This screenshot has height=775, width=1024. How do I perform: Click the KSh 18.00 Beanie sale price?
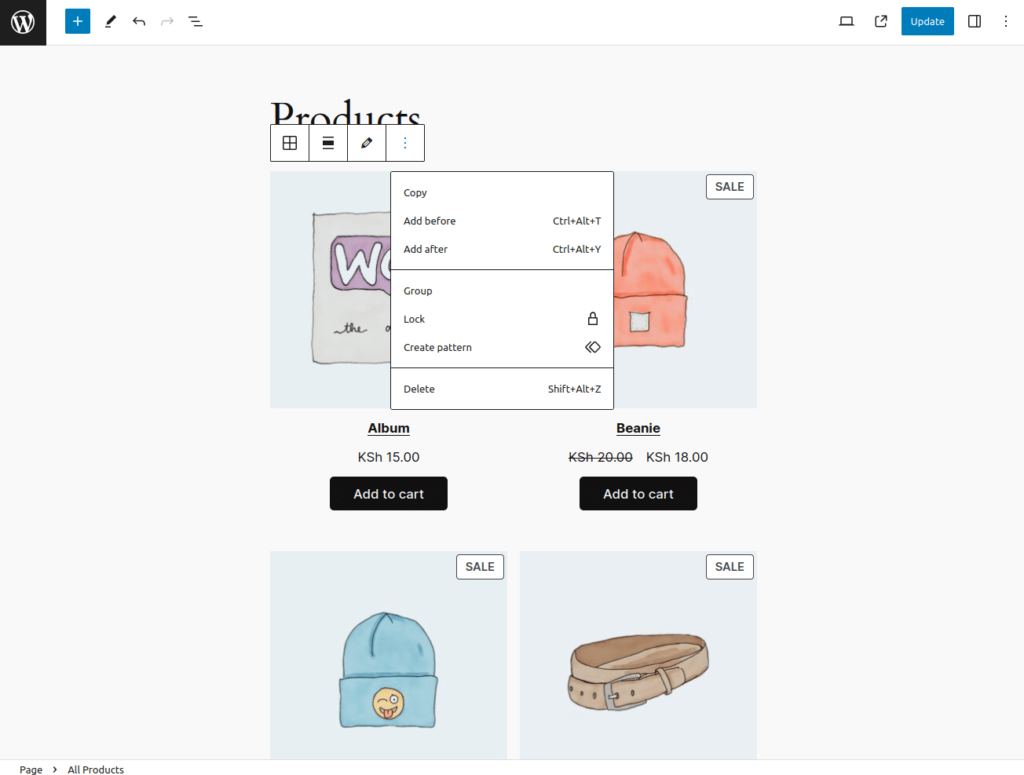coord(677,457)
